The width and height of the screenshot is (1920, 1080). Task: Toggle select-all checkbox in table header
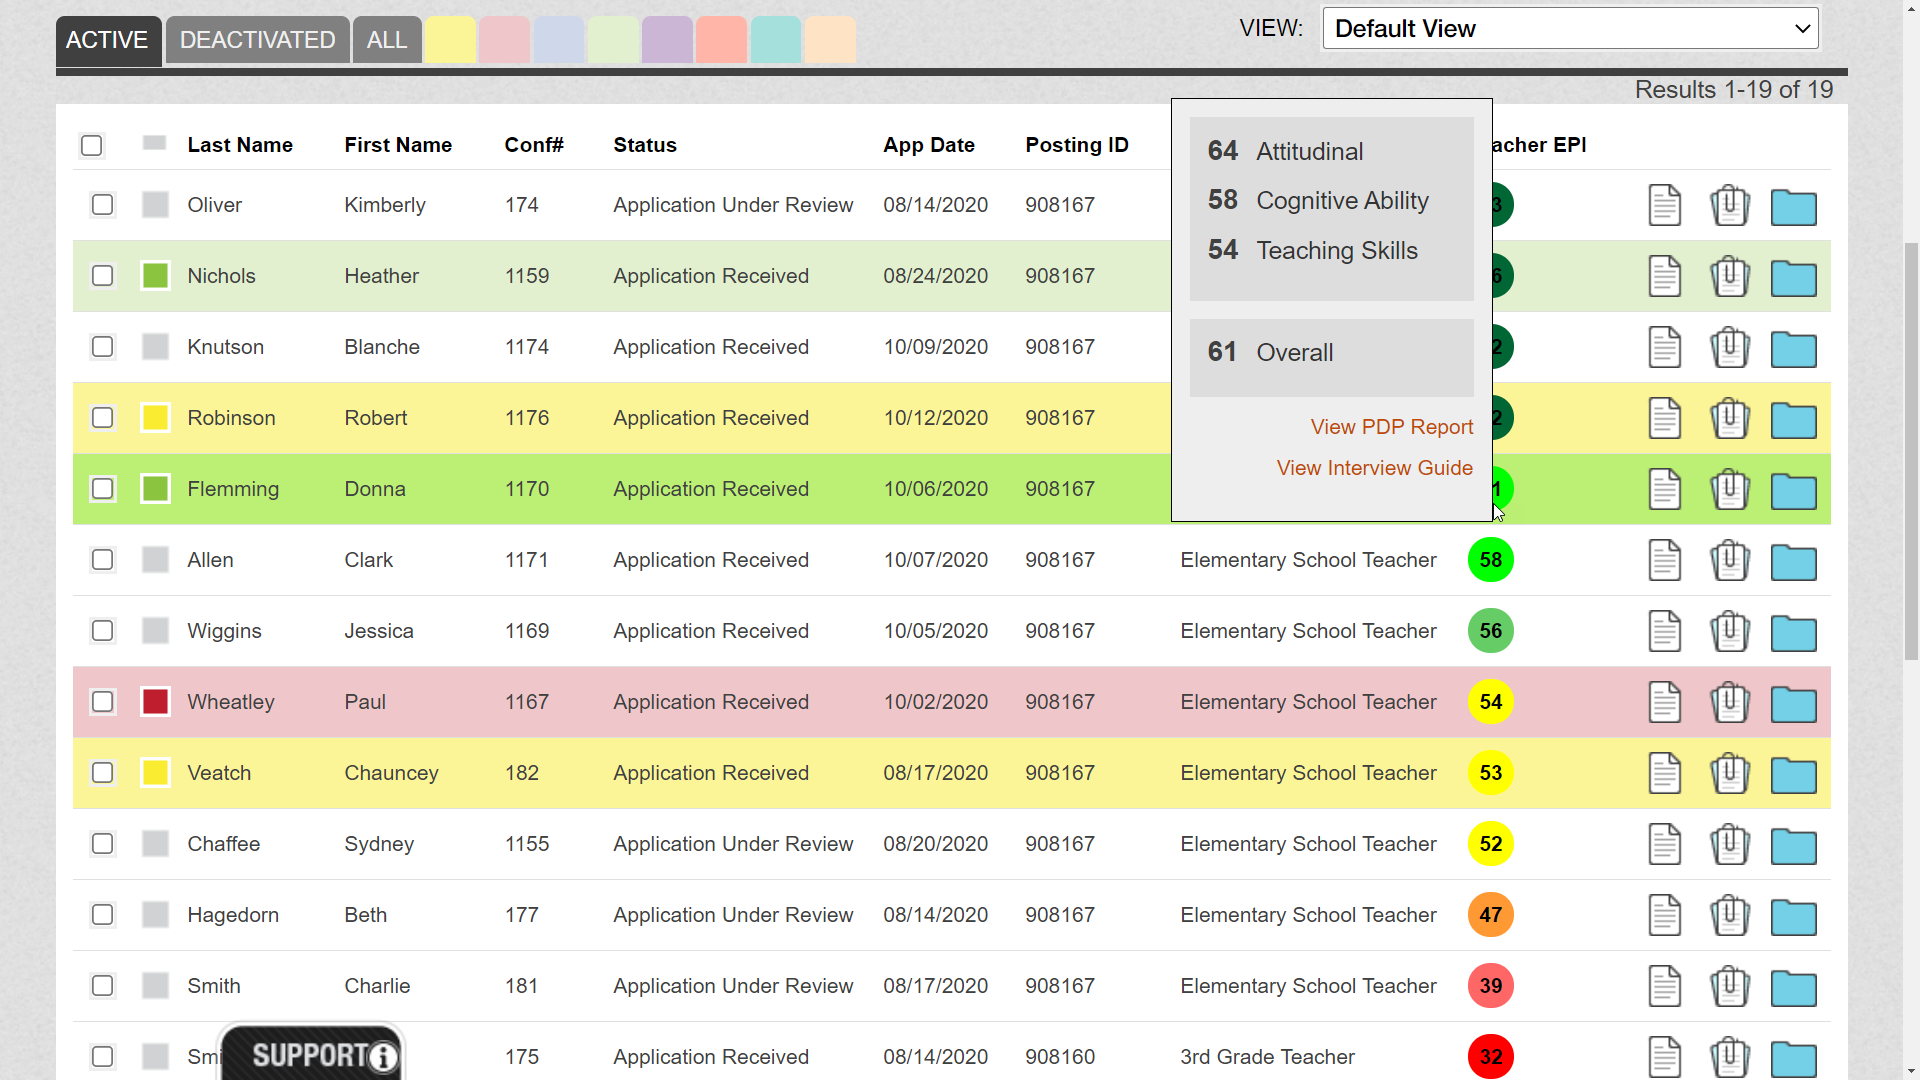tap(91, 146)
